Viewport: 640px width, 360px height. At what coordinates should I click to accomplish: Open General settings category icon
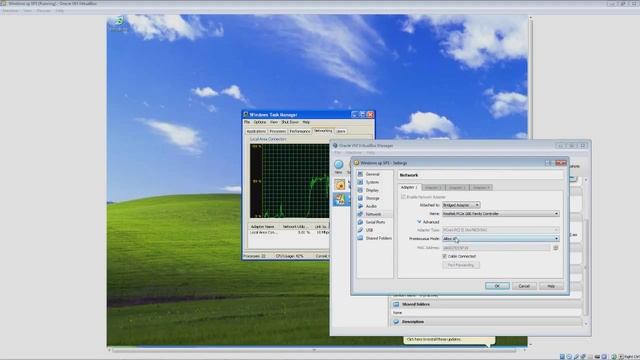pos(360,174)
